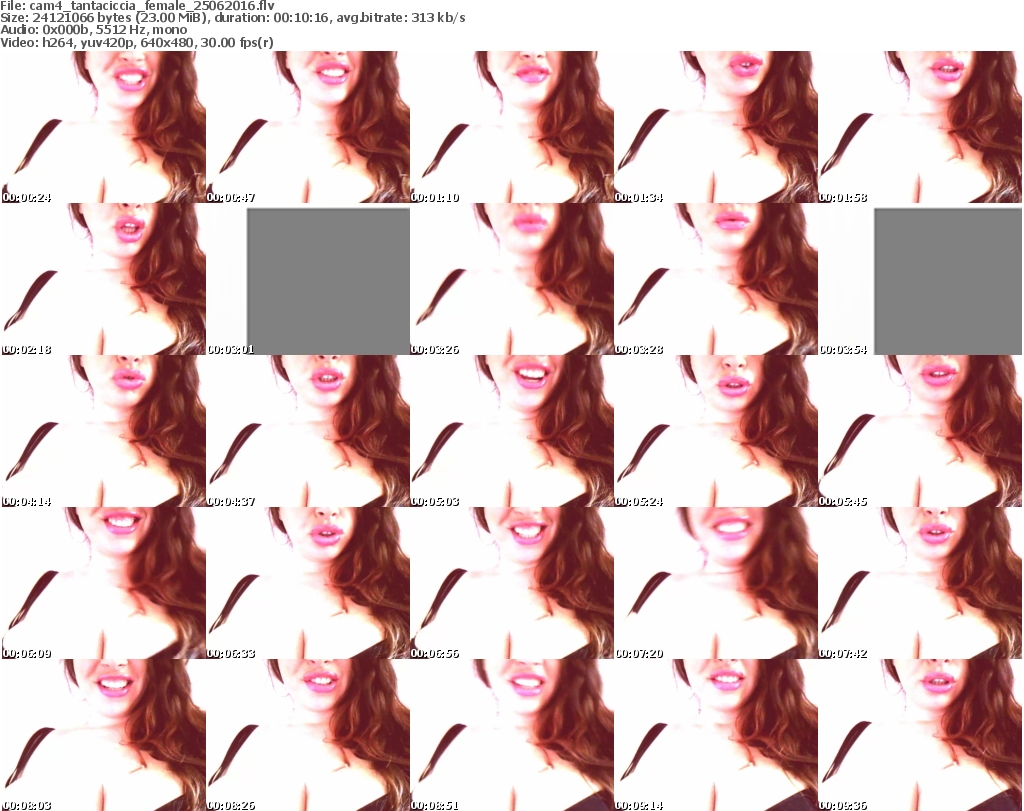Screen dimensions: 1024x811
Task: View the frame stamped 00:09:14
Action: point(716,735)
